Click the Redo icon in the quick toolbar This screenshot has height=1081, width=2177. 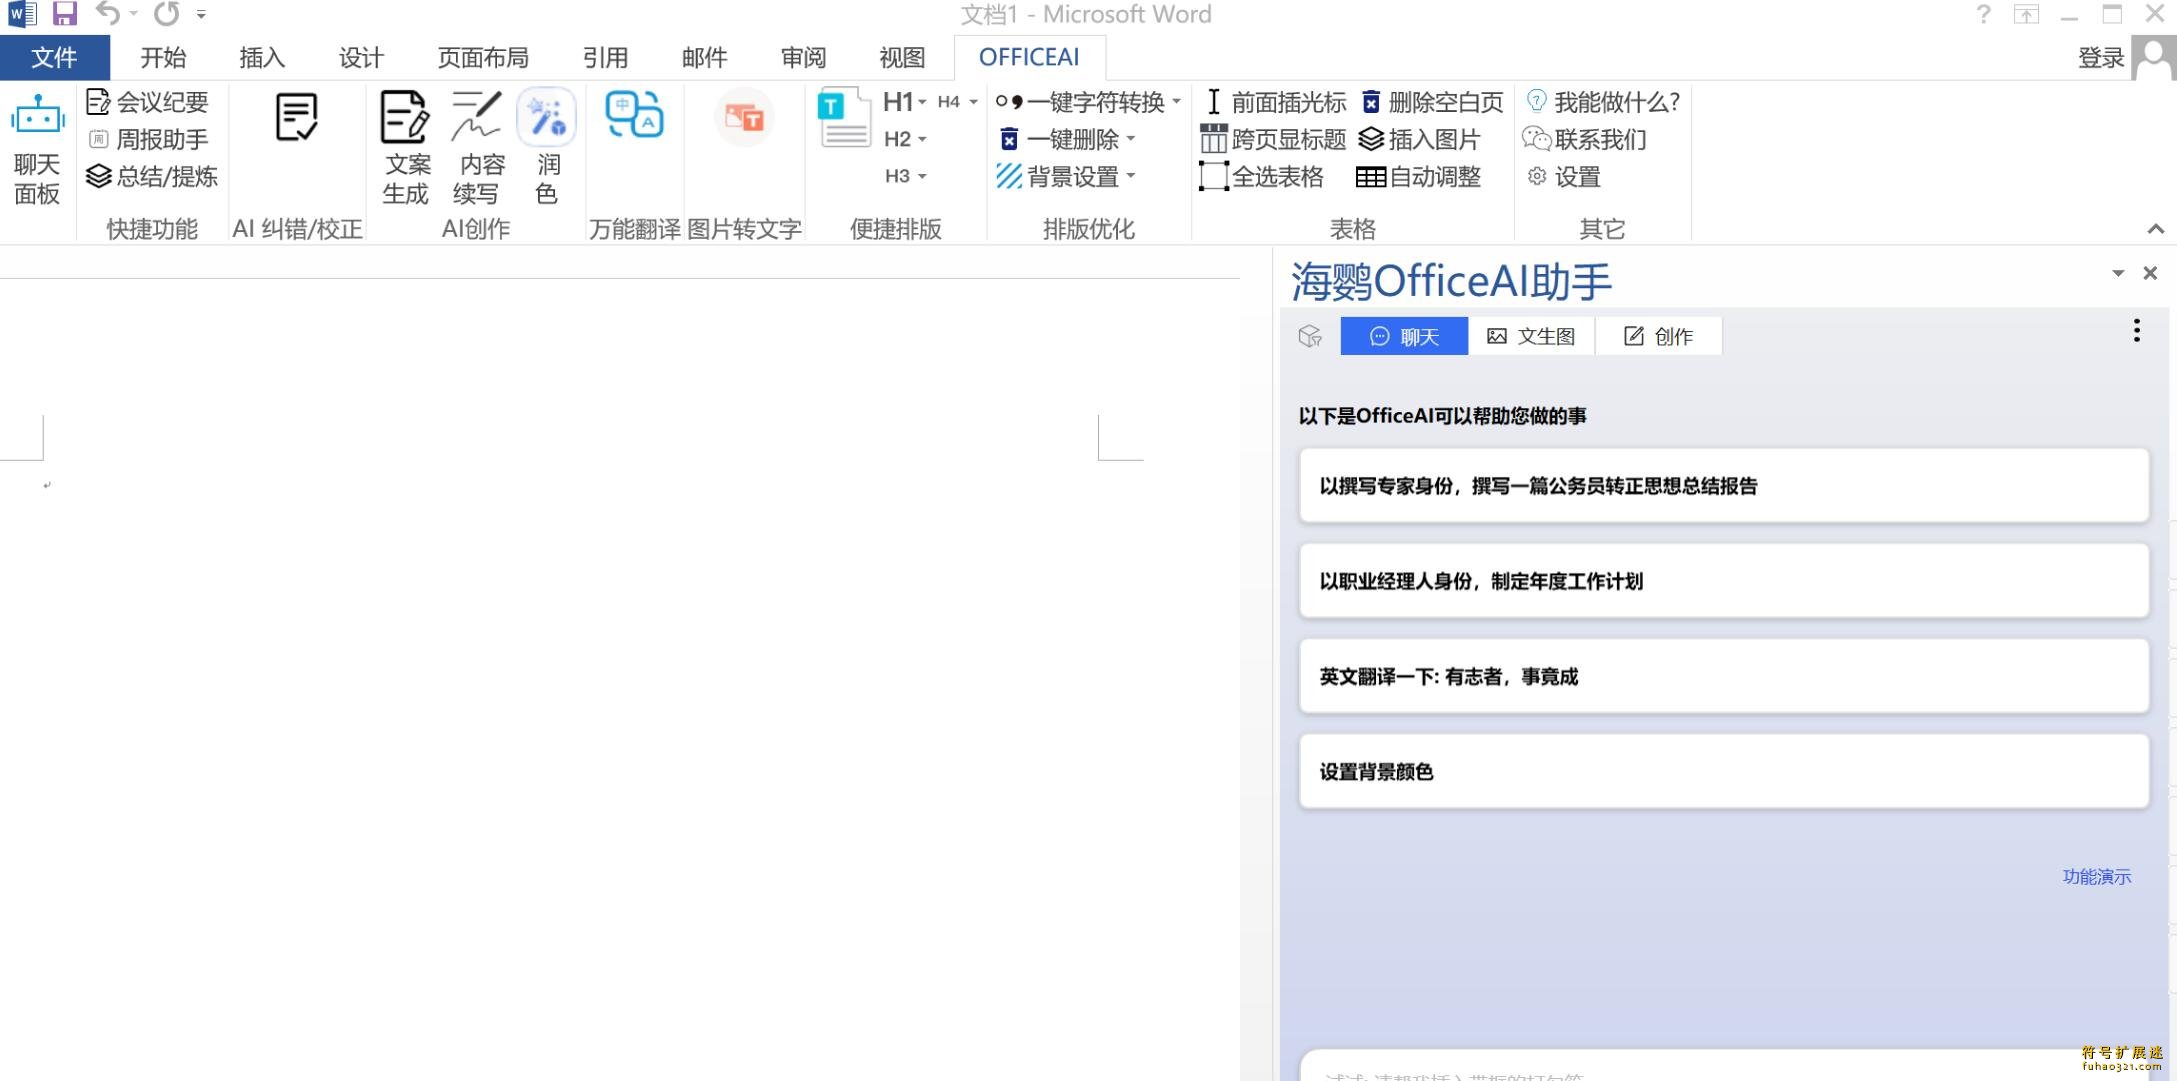(x=166, y=14)
